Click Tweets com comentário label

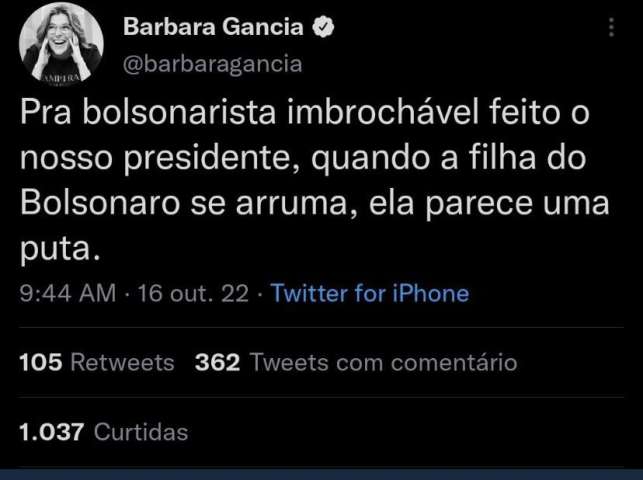[383, 362]
